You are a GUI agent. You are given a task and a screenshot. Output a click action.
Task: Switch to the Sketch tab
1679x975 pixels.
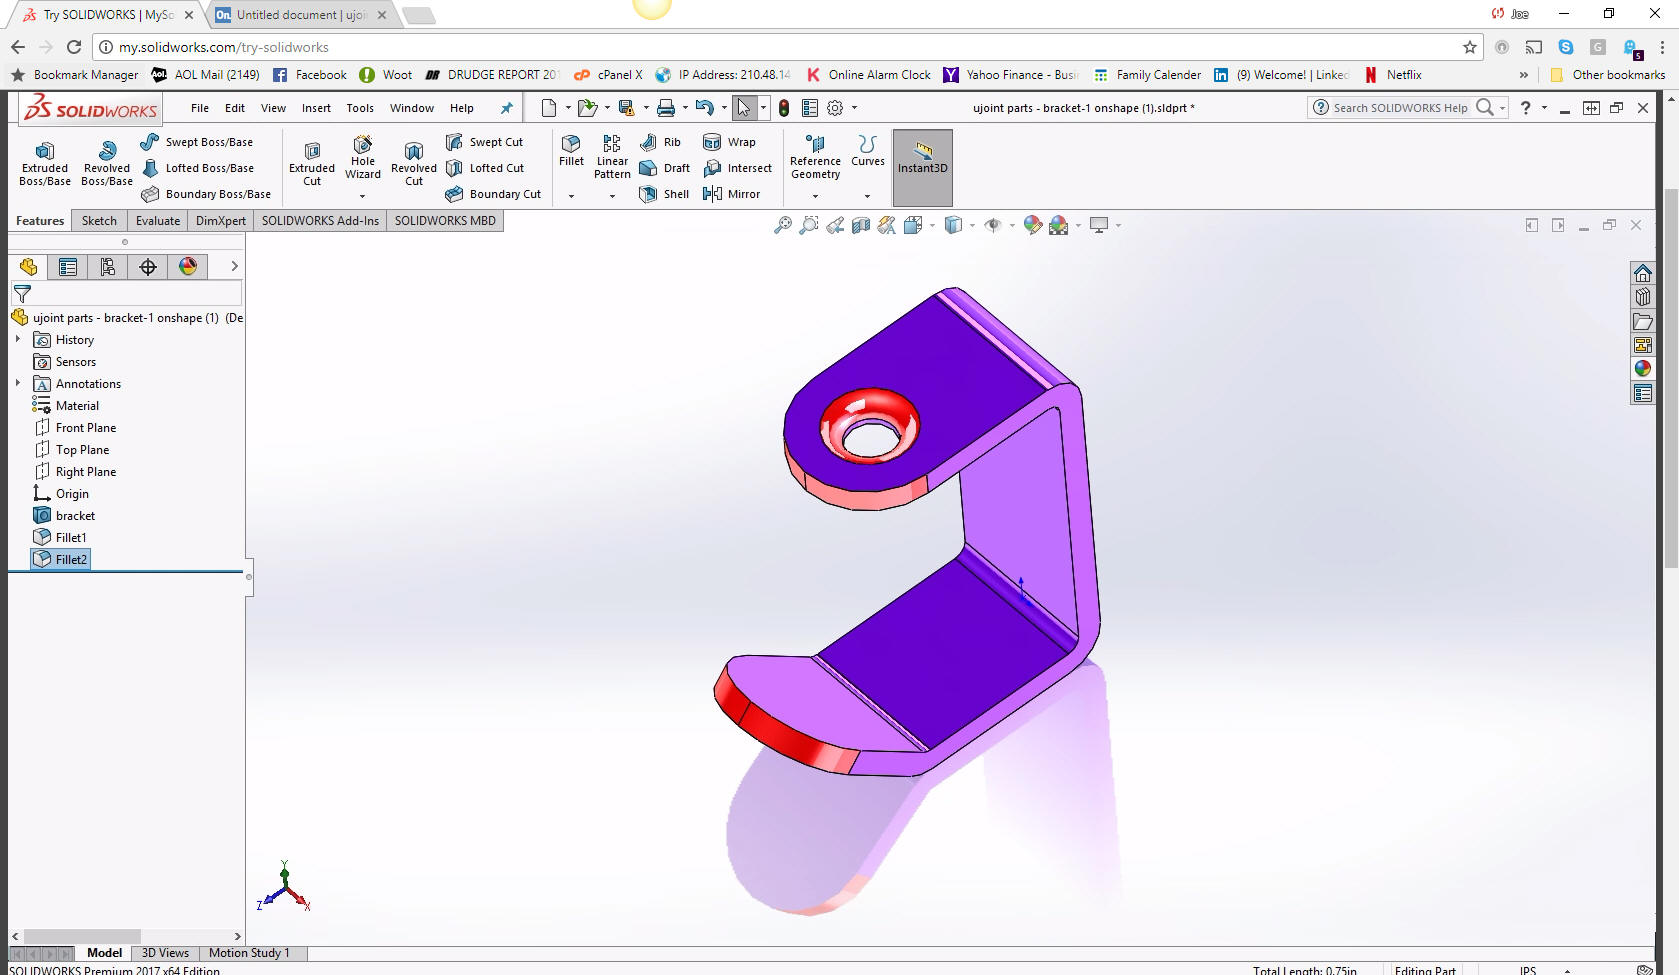99,221
